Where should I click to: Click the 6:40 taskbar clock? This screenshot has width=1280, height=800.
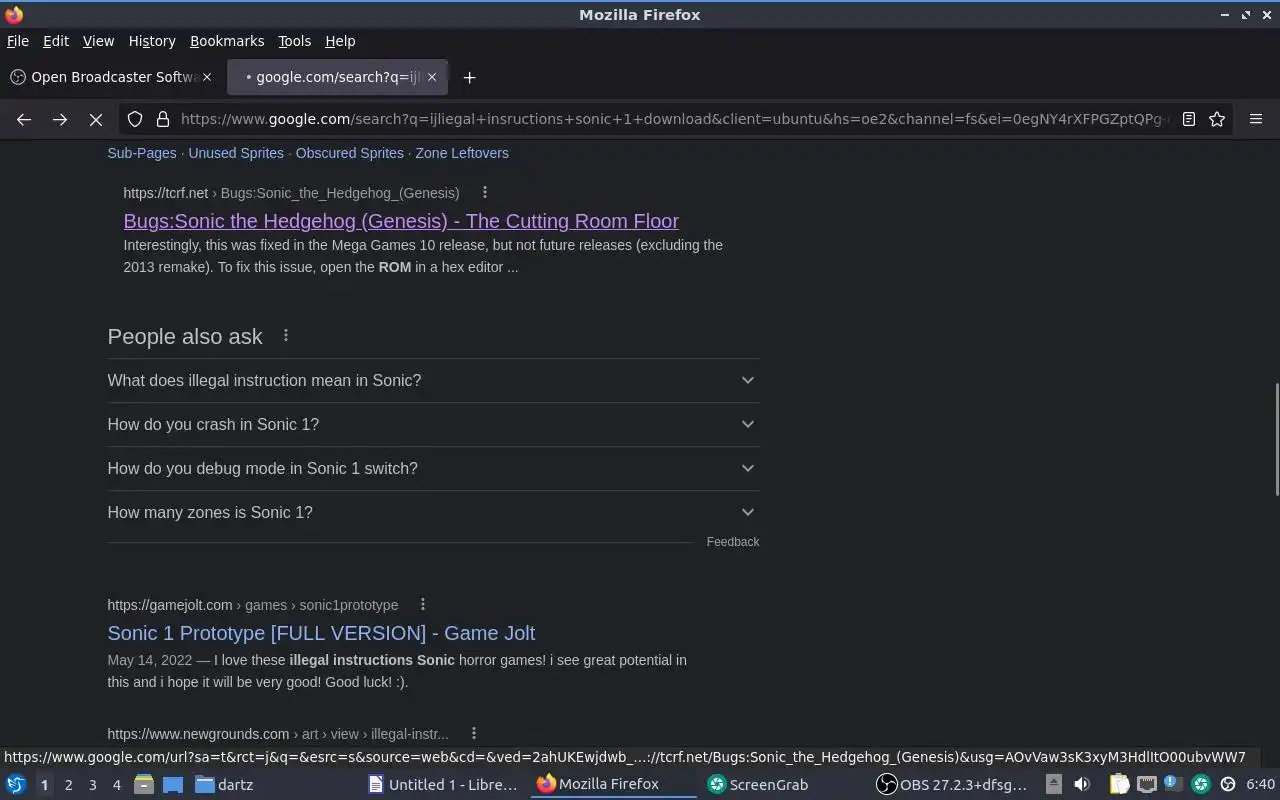1260,784
